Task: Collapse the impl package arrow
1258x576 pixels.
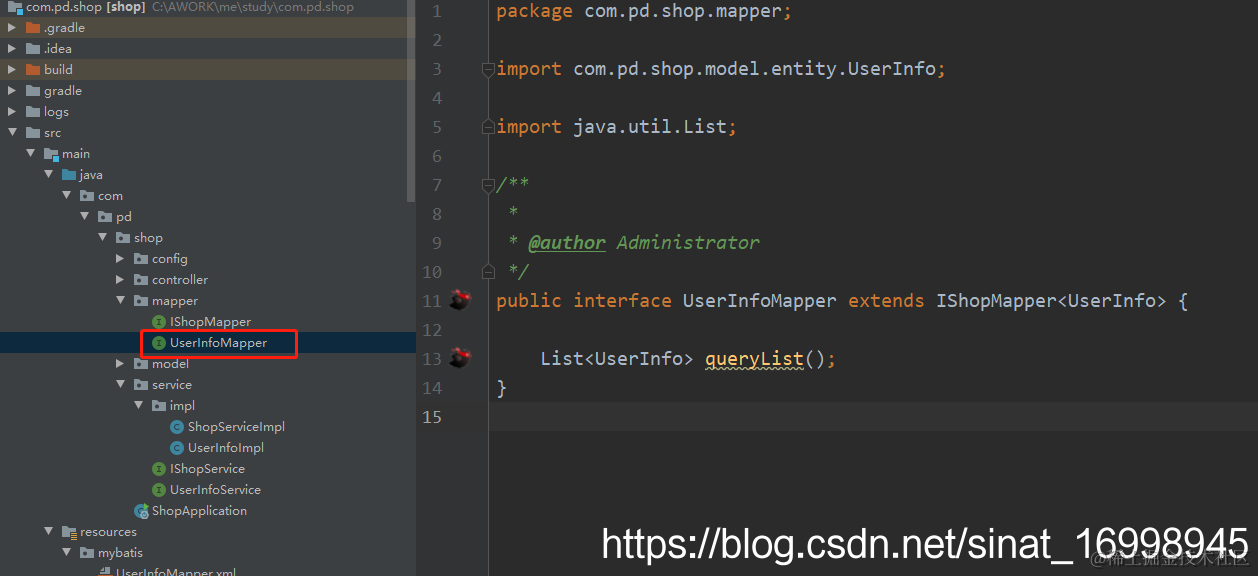Action: (138, 406)
